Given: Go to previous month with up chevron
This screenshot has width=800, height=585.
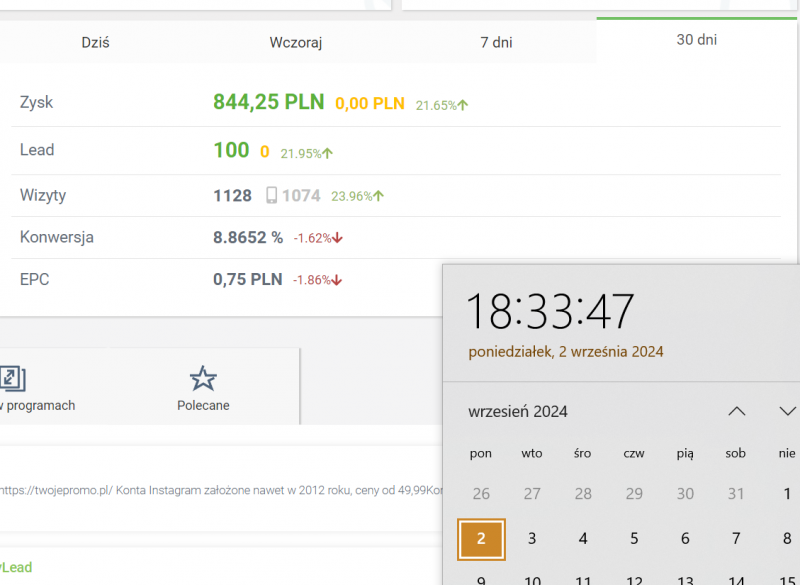Looking at the screenshot, I should [737, 411].
